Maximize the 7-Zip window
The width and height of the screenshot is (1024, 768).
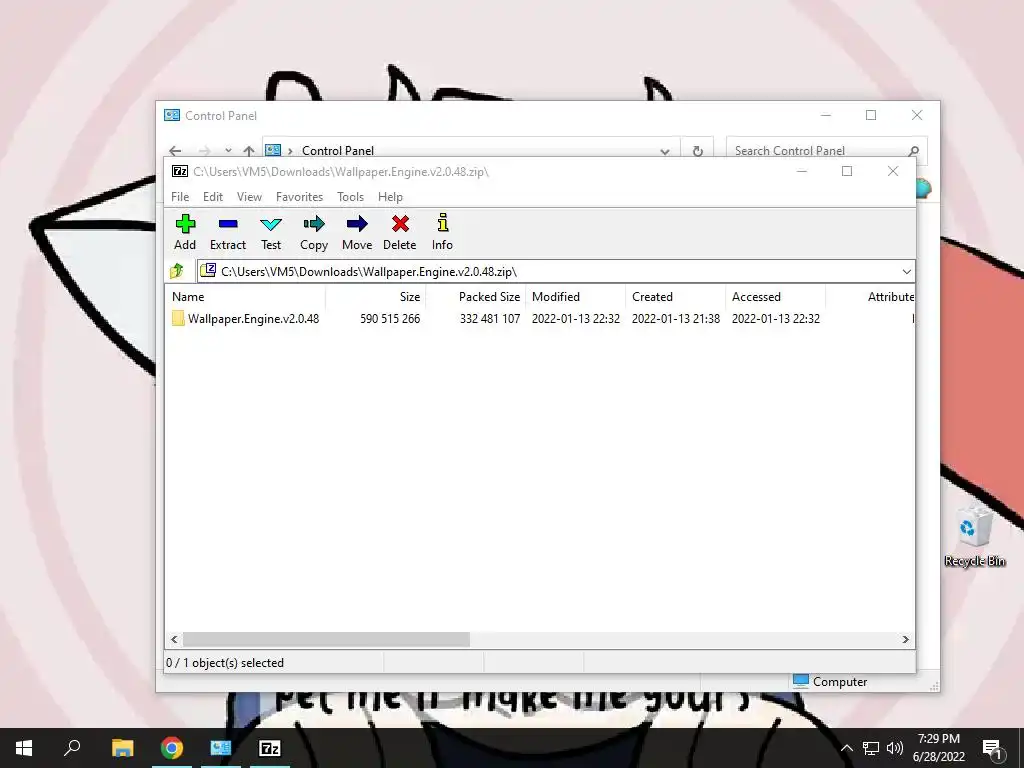click(847, 171)
